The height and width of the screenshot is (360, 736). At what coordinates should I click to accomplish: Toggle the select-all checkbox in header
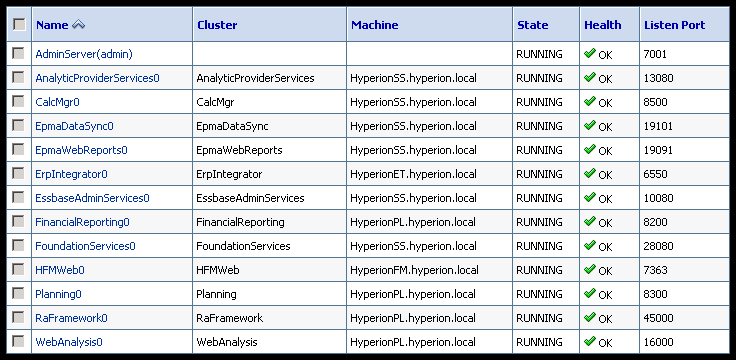[19, 24]
